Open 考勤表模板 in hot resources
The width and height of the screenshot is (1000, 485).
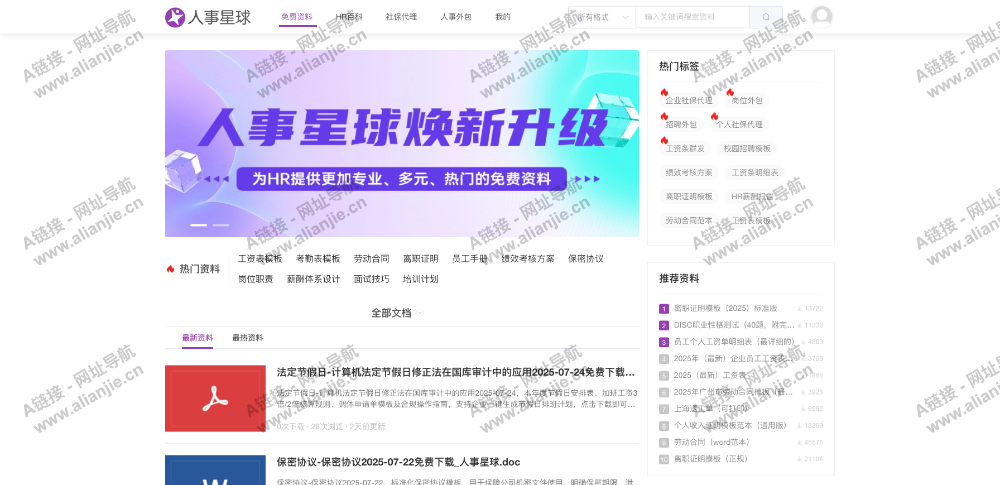tap(318, 258)
